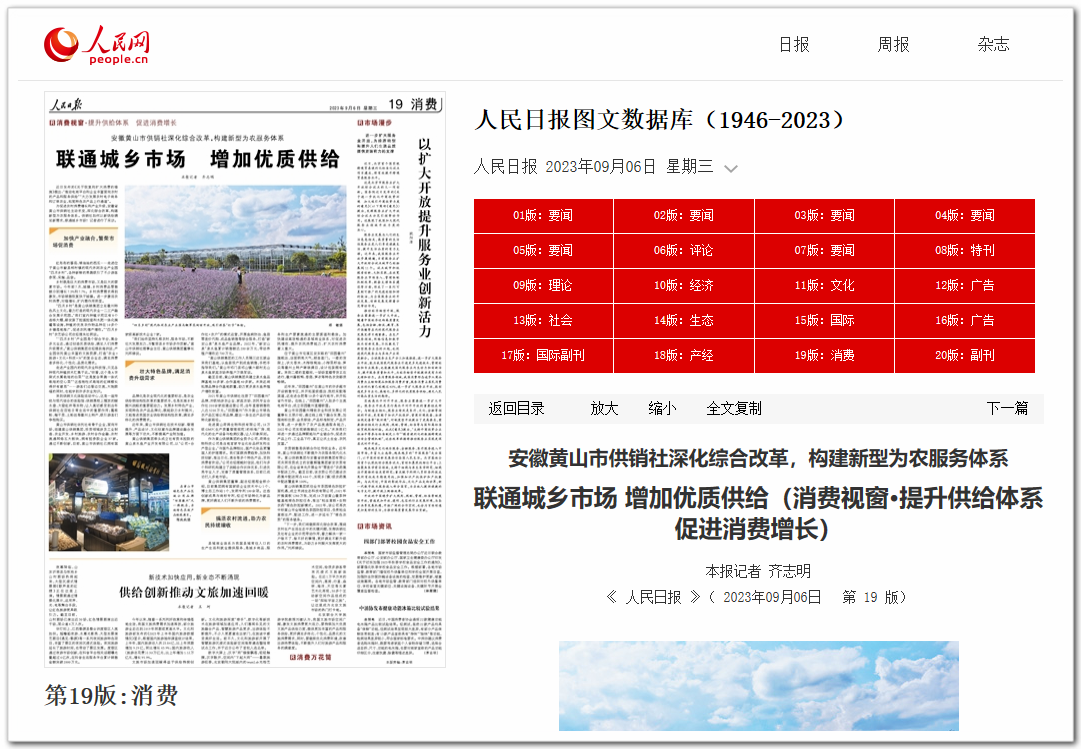Click the sky article image below byline

(758, 685)
